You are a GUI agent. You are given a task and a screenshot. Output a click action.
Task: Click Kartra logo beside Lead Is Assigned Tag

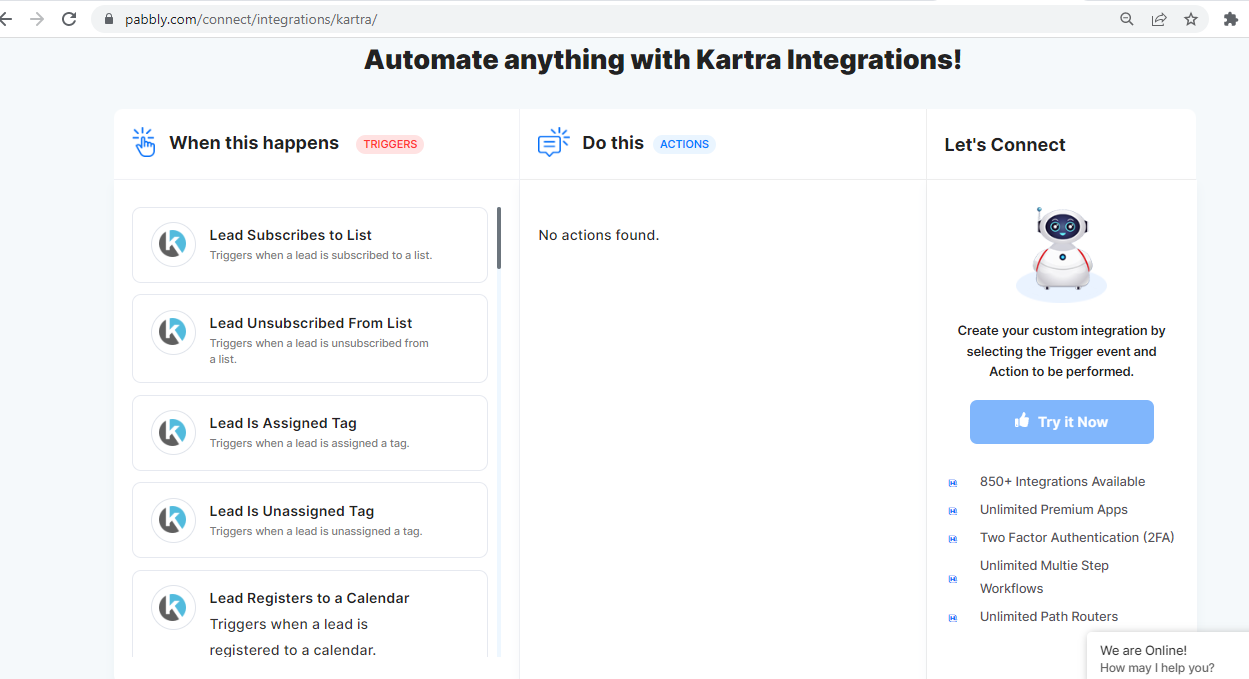173,432
